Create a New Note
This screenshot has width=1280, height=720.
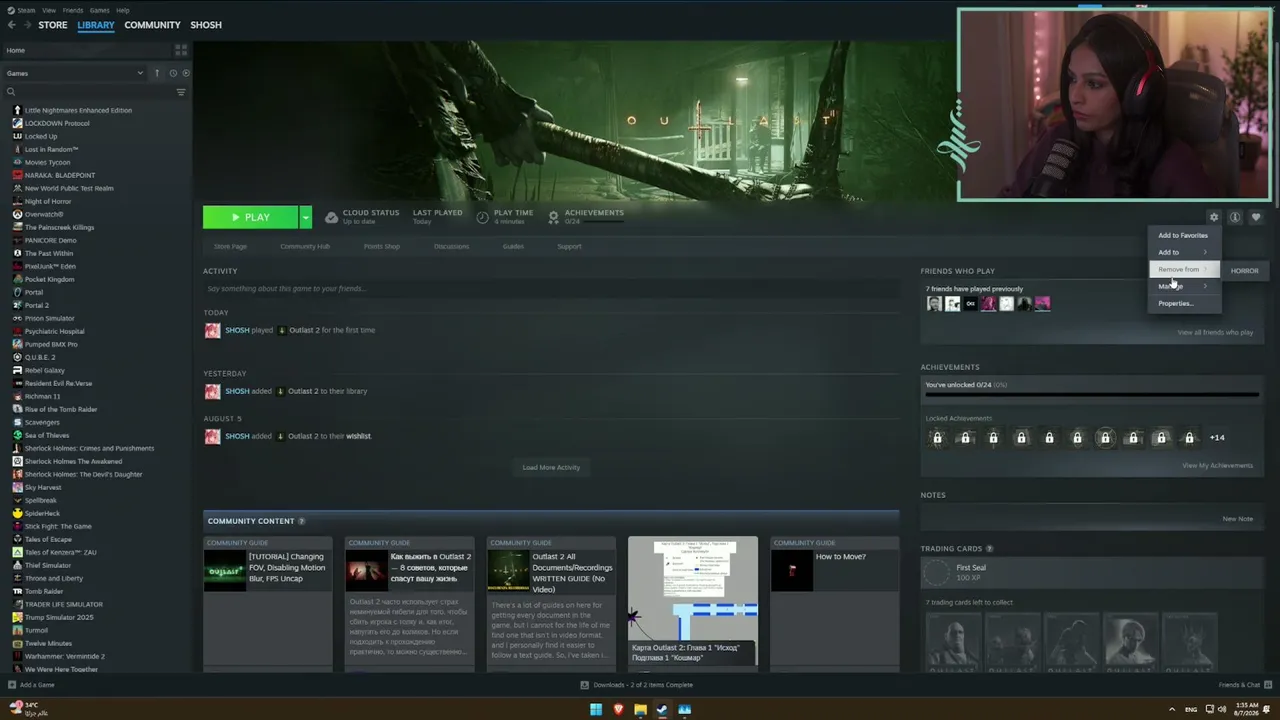click(1237, 519)
